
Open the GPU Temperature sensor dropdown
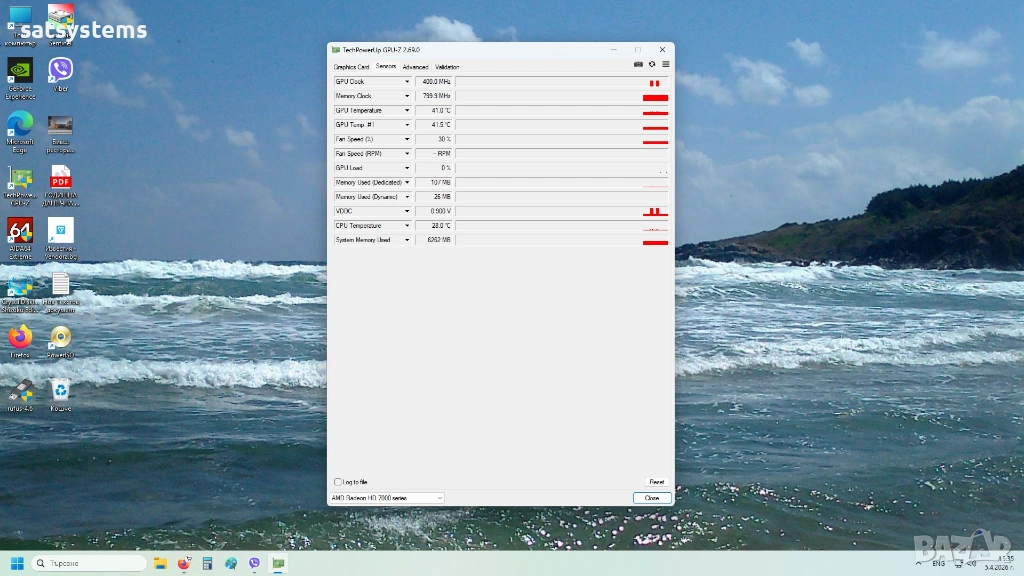[x=407, y=111]
